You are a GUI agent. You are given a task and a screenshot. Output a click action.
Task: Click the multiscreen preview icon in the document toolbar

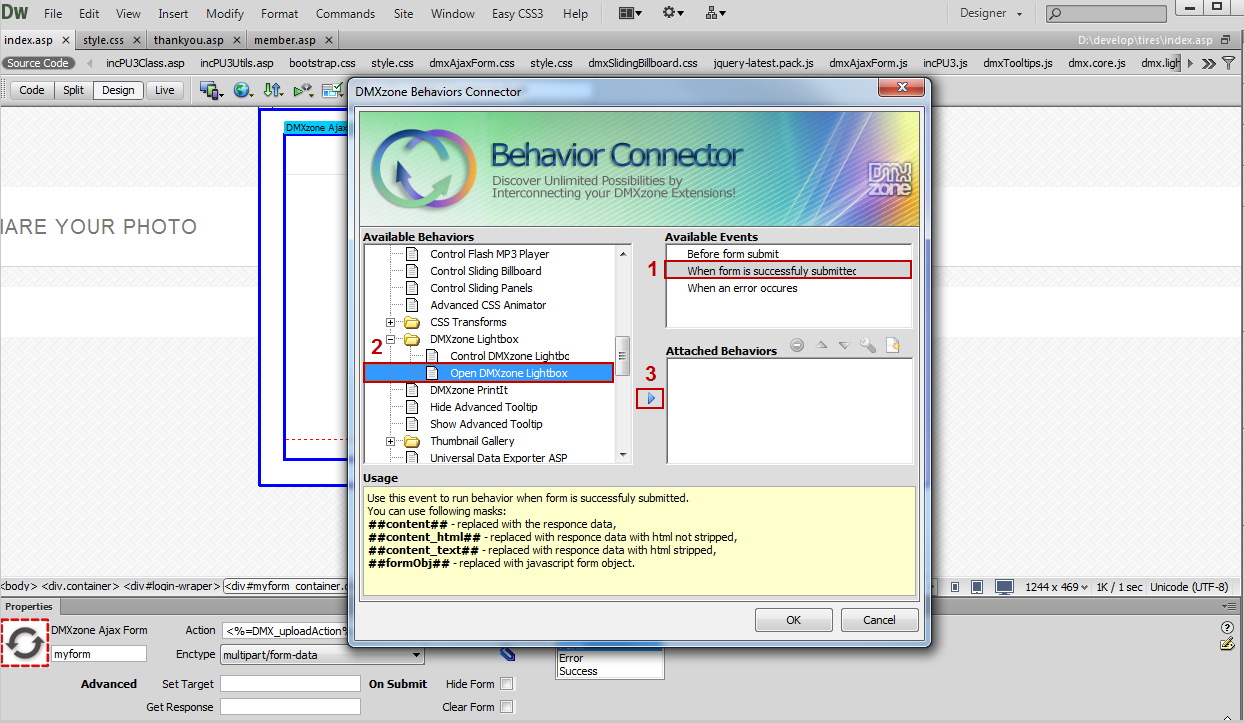212,90
